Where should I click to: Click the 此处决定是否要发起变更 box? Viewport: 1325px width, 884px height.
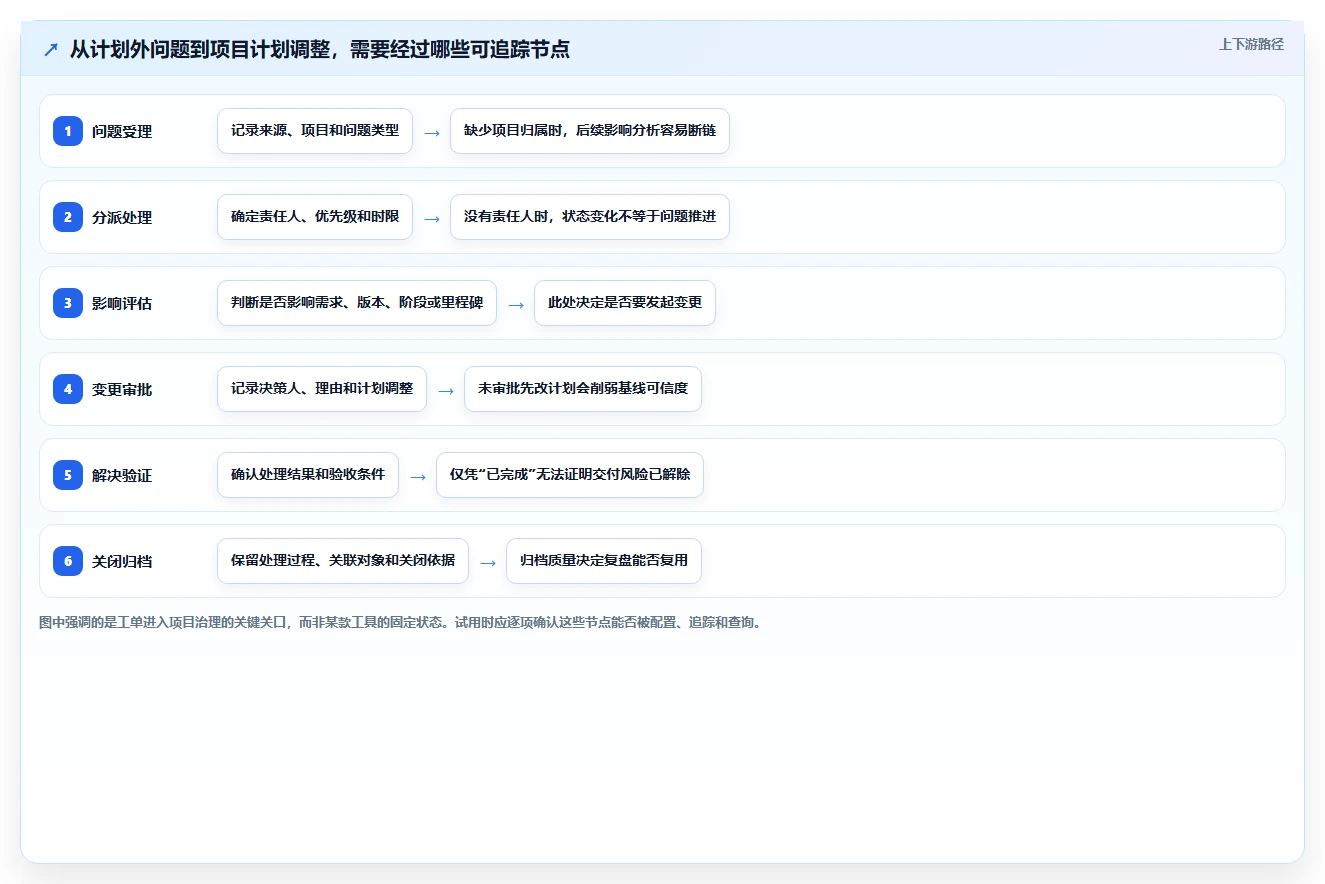[625, 303]
